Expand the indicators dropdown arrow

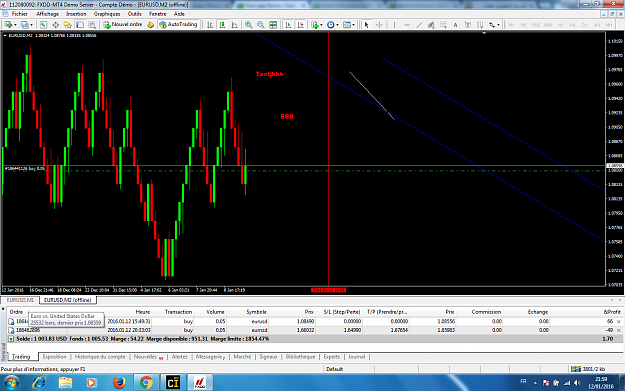point(321,25)
